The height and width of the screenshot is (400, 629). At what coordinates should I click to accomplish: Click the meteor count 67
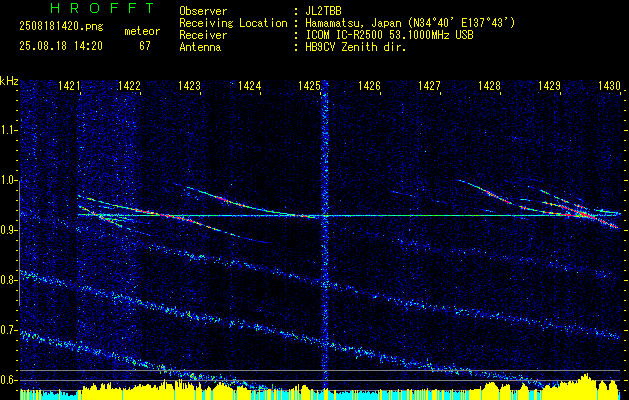[145, 46]
